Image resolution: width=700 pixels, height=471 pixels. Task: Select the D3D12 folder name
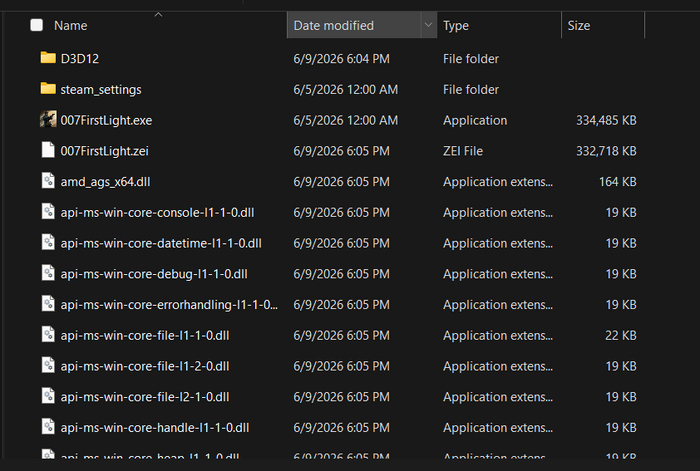[79, 58]
